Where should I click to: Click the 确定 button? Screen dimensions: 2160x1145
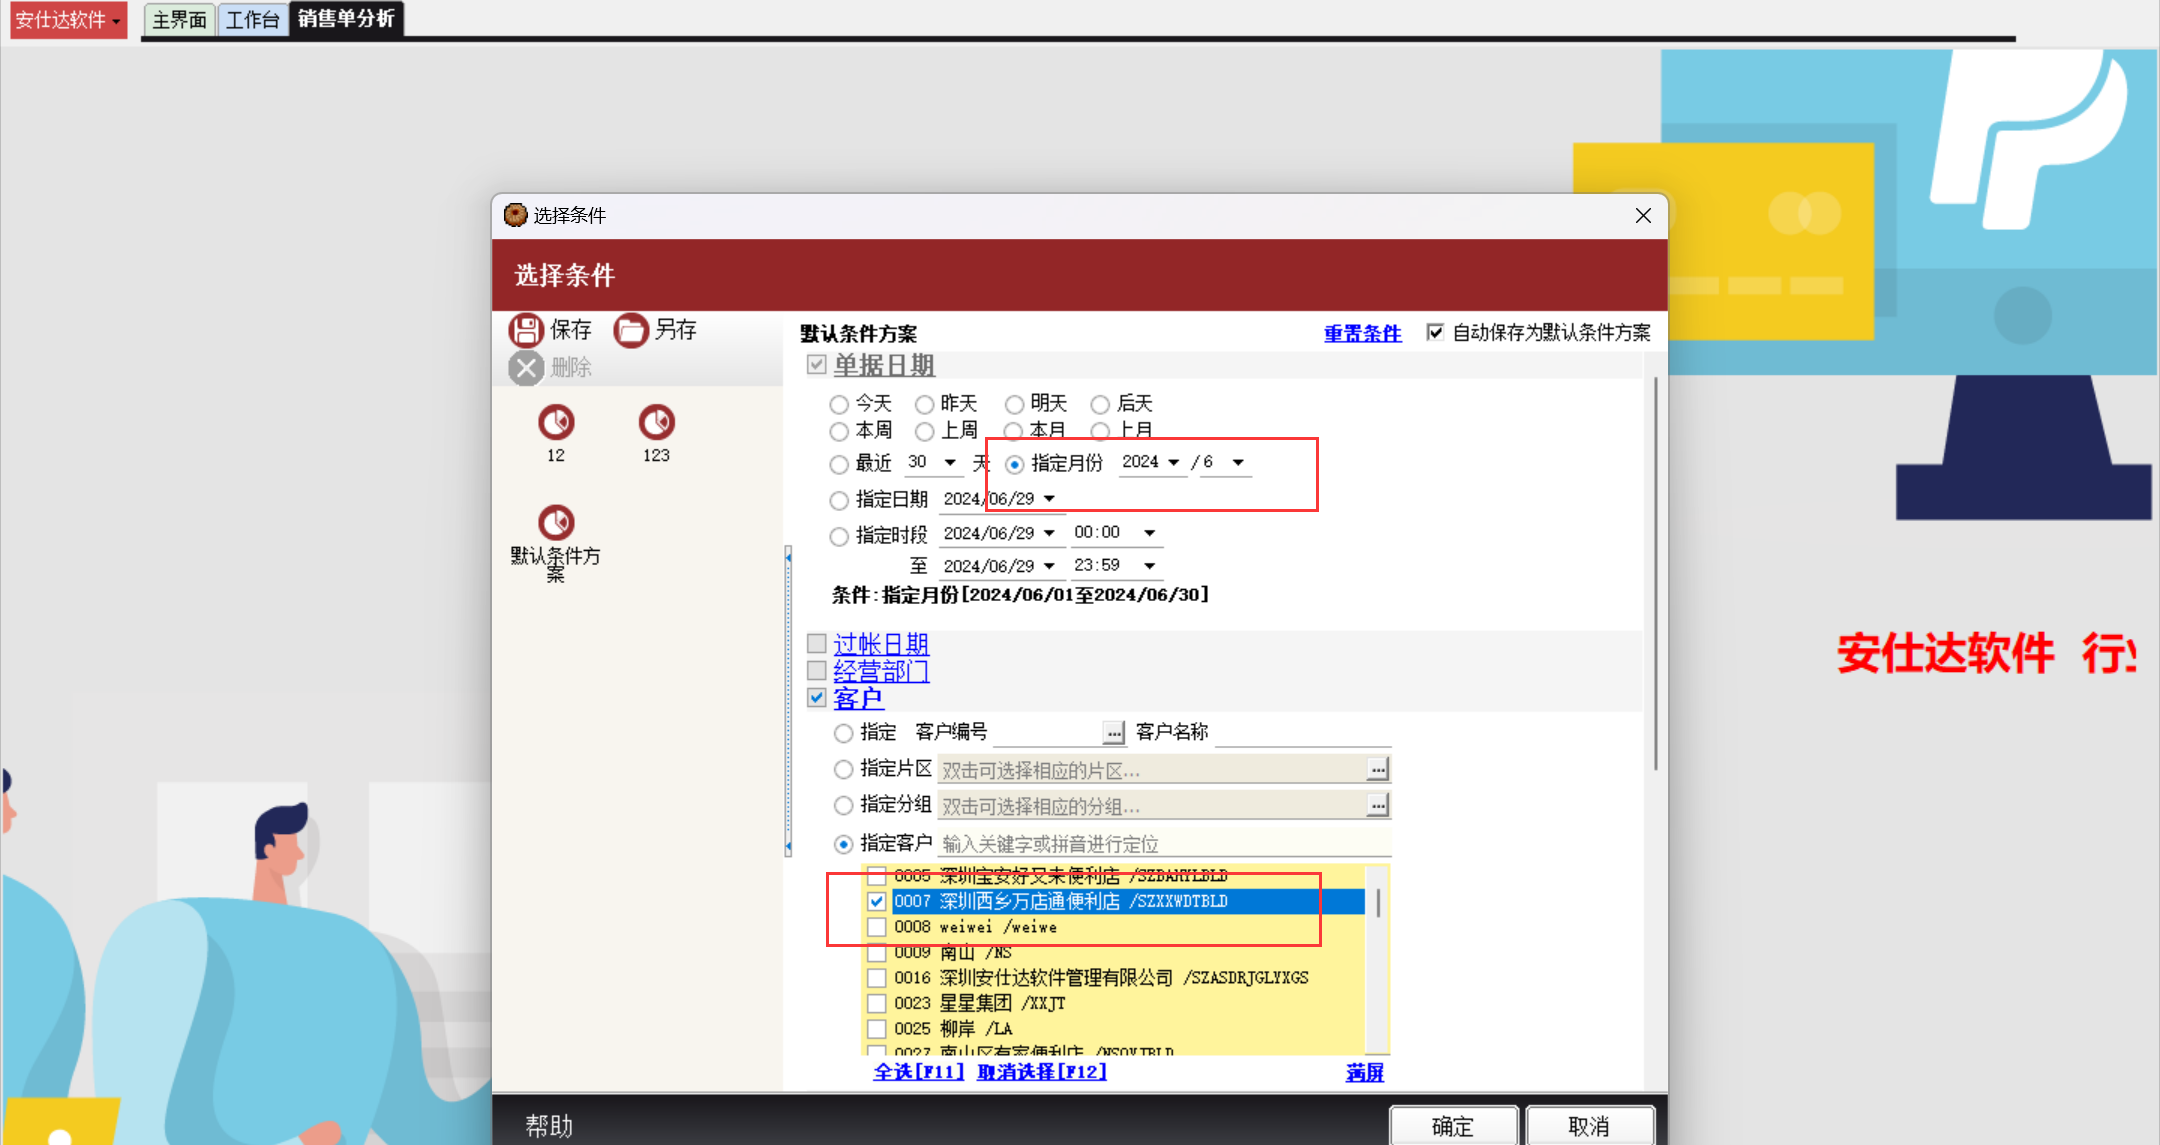tap(1453, 1126)
